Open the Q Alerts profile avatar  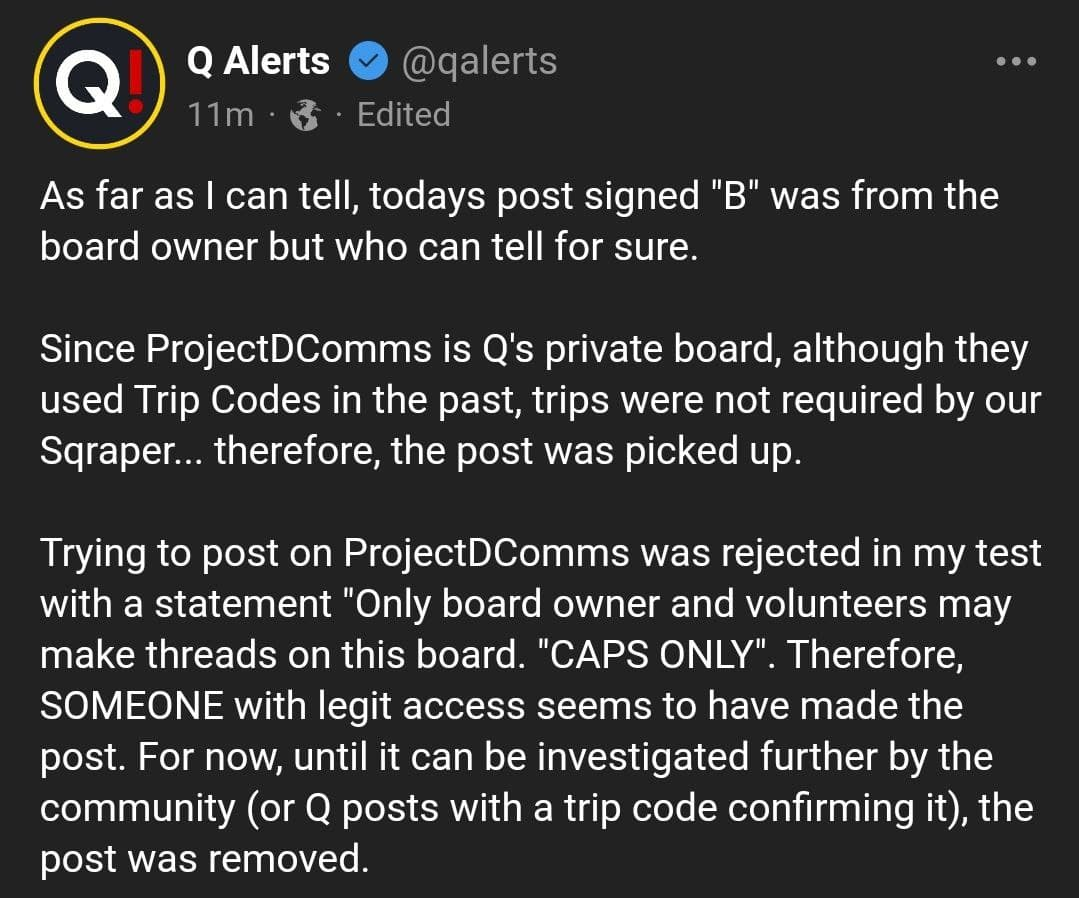100,83
